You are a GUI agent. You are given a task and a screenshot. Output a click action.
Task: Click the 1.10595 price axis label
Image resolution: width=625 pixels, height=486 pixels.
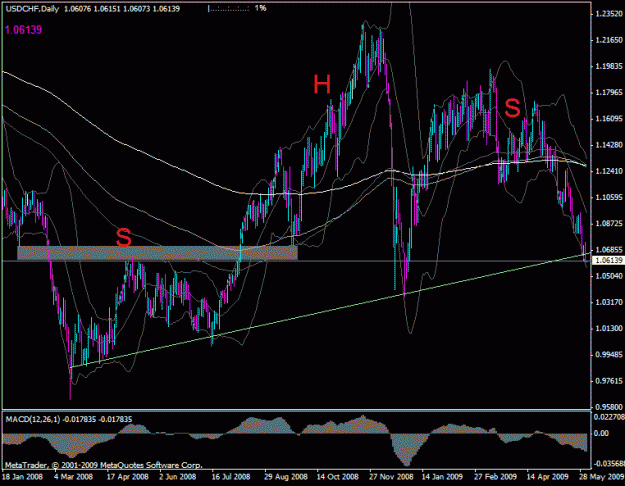pyautogui.click(x=609, y=197)
